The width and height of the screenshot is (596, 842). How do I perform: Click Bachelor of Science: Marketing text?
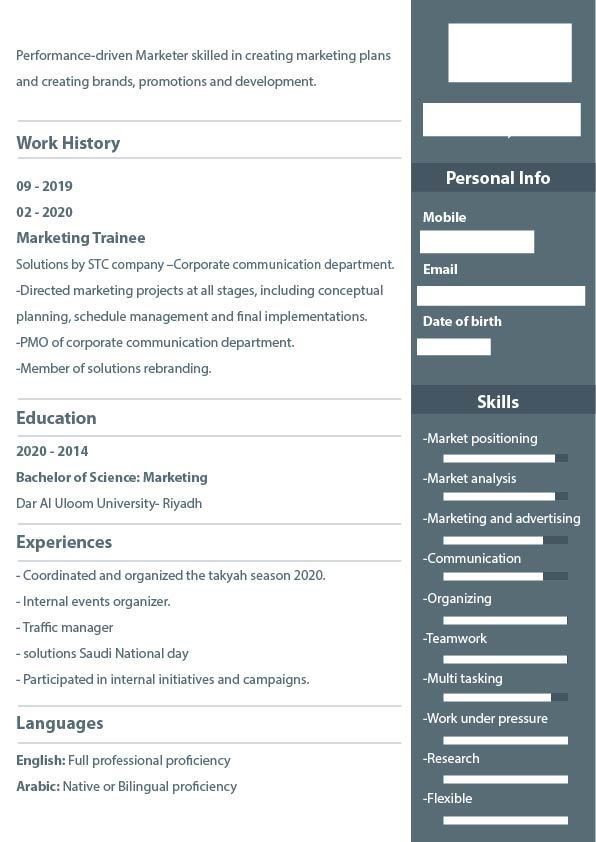(x=112, y=477)
